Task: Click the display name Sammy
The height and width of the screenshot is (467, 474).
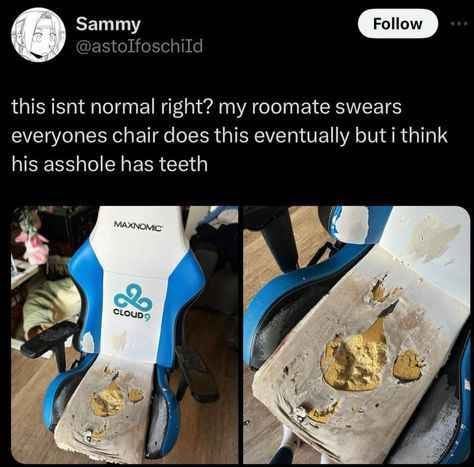Action: (x=108, y=24)
